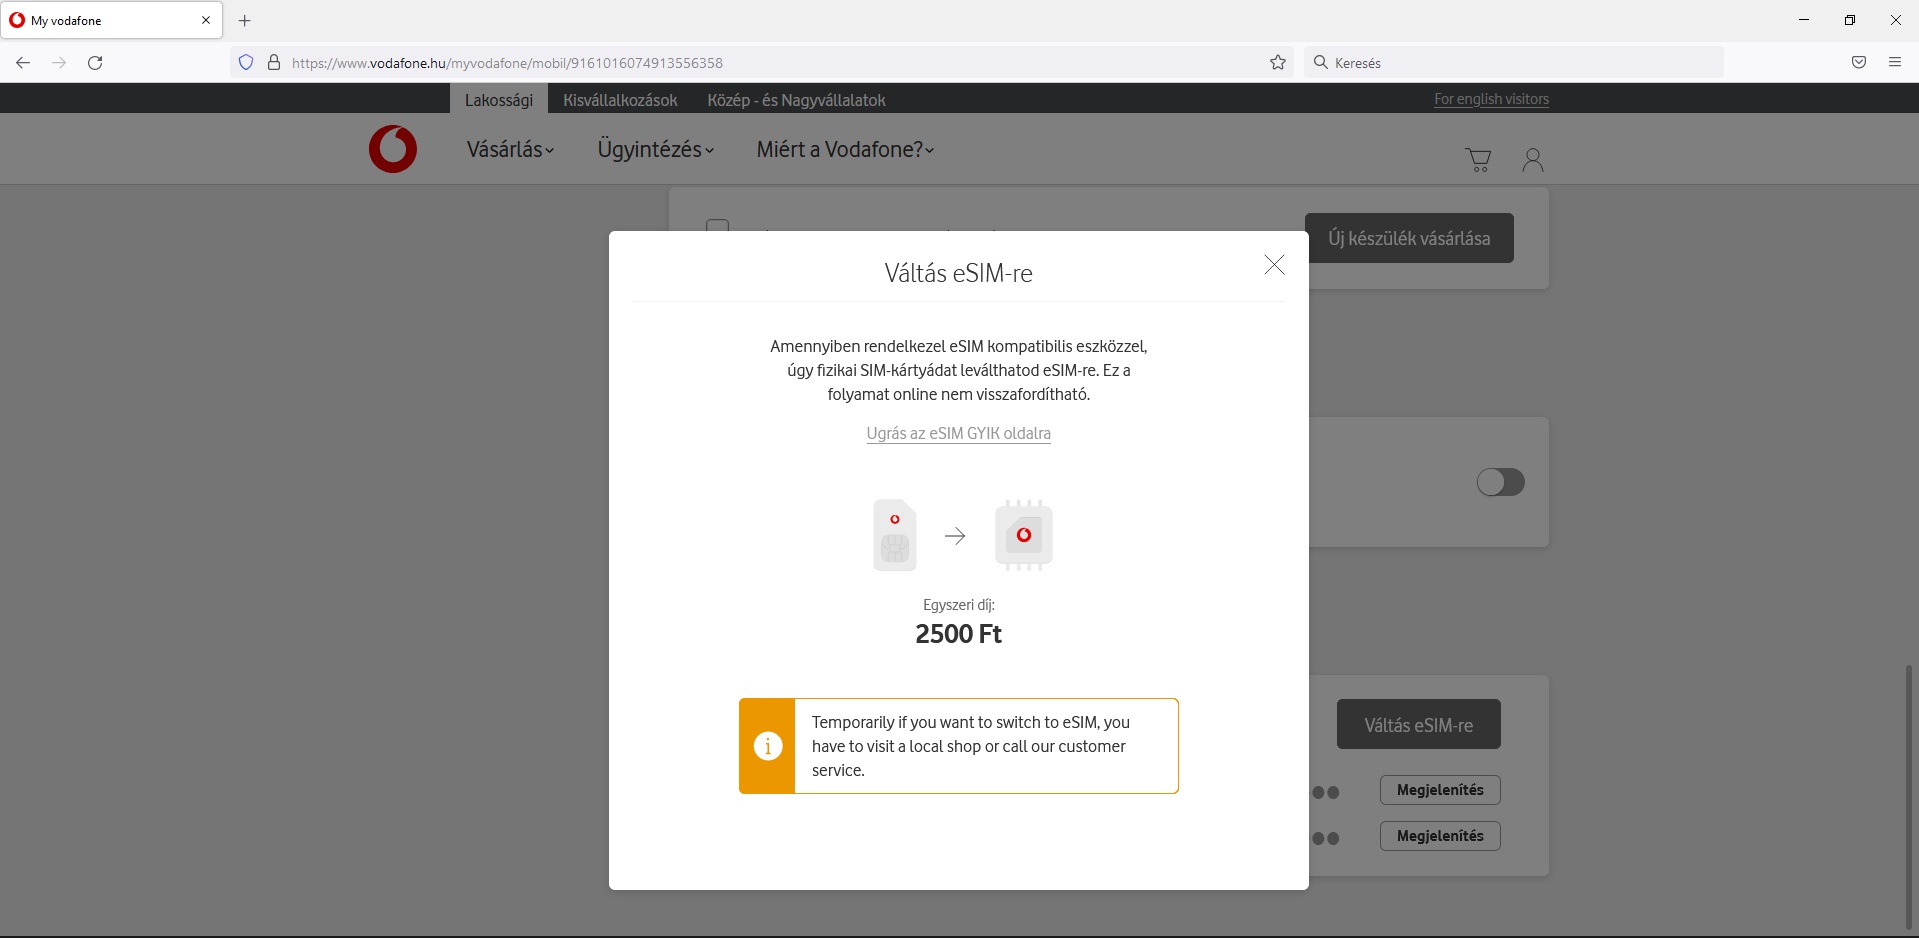Click the upper Megjelenítés button
The image size is (1919, 938).
coord(1440,790)
